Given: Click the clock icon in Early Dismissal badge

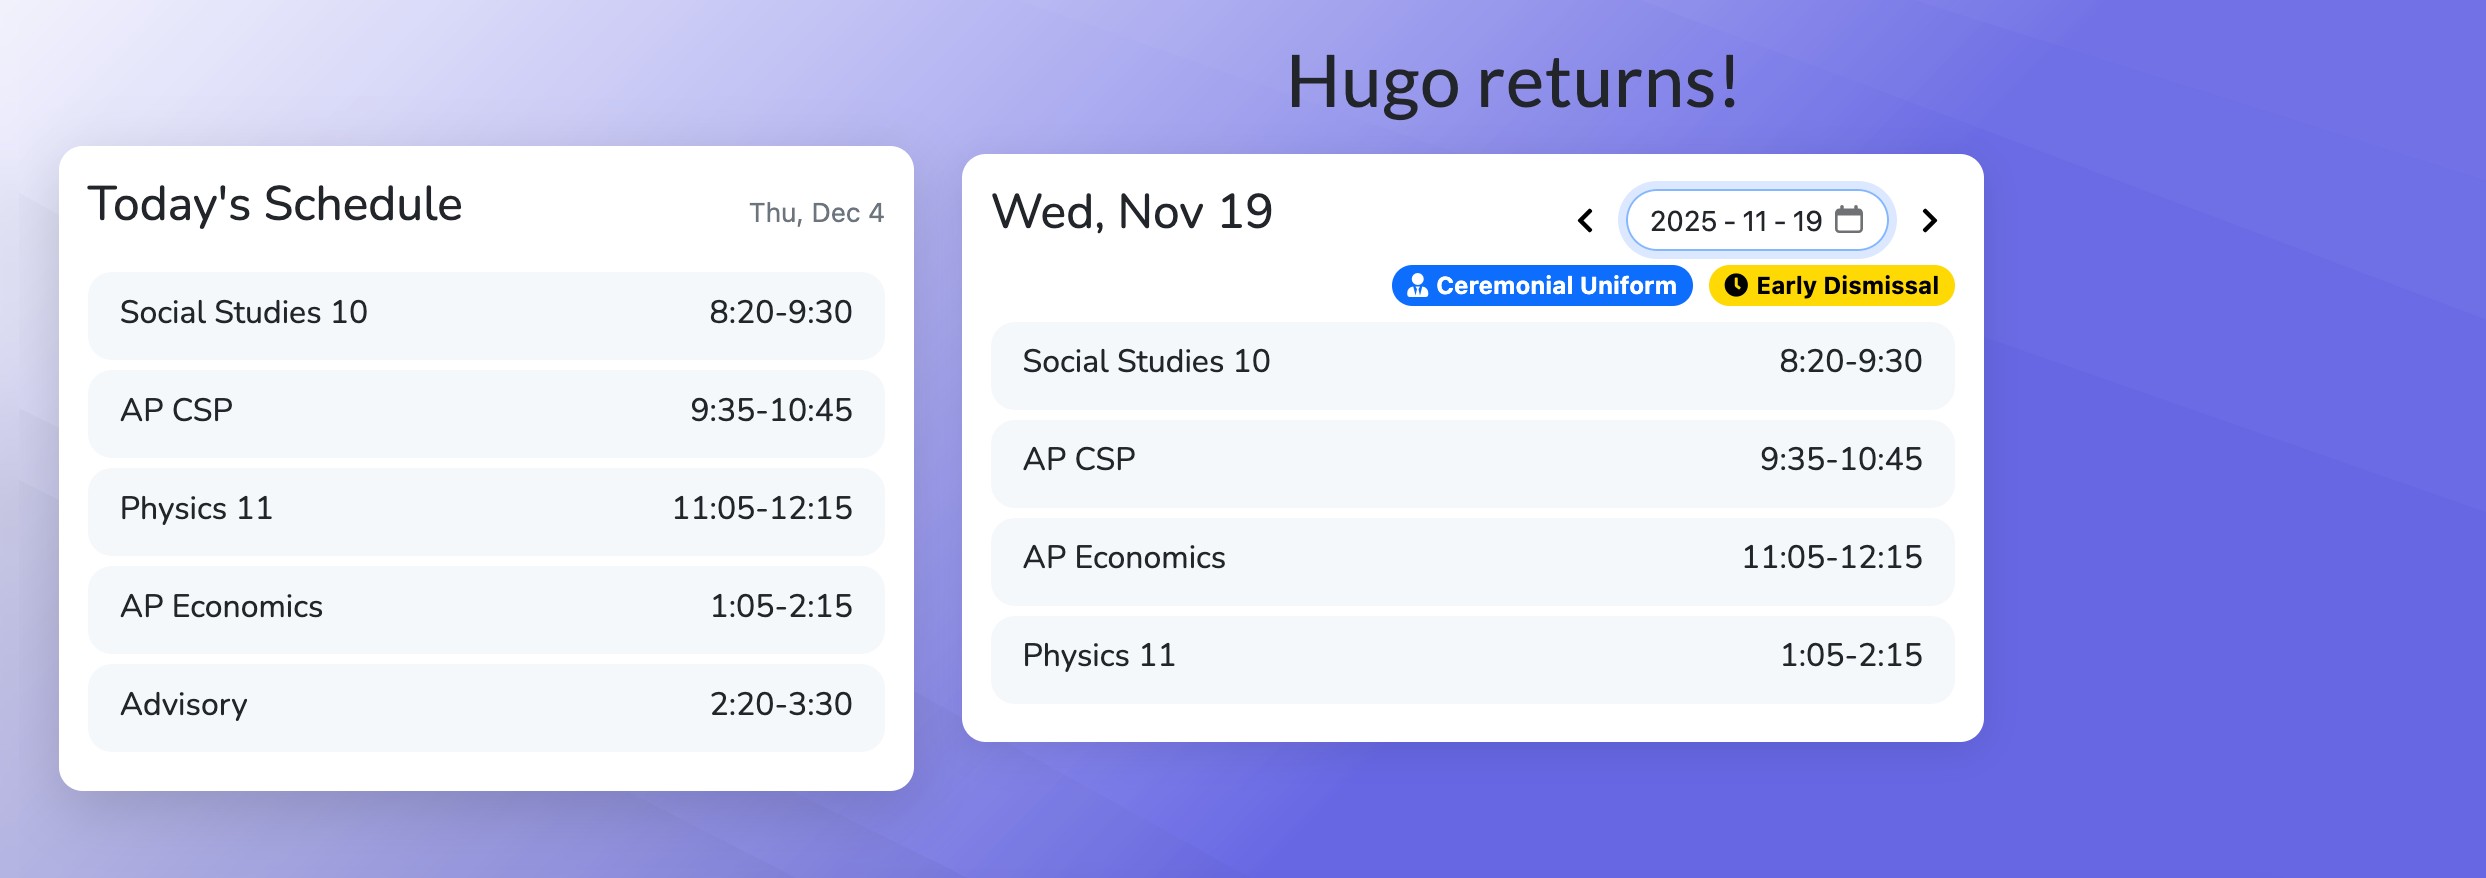Looking at the screenshot, I should point(1736,286).
